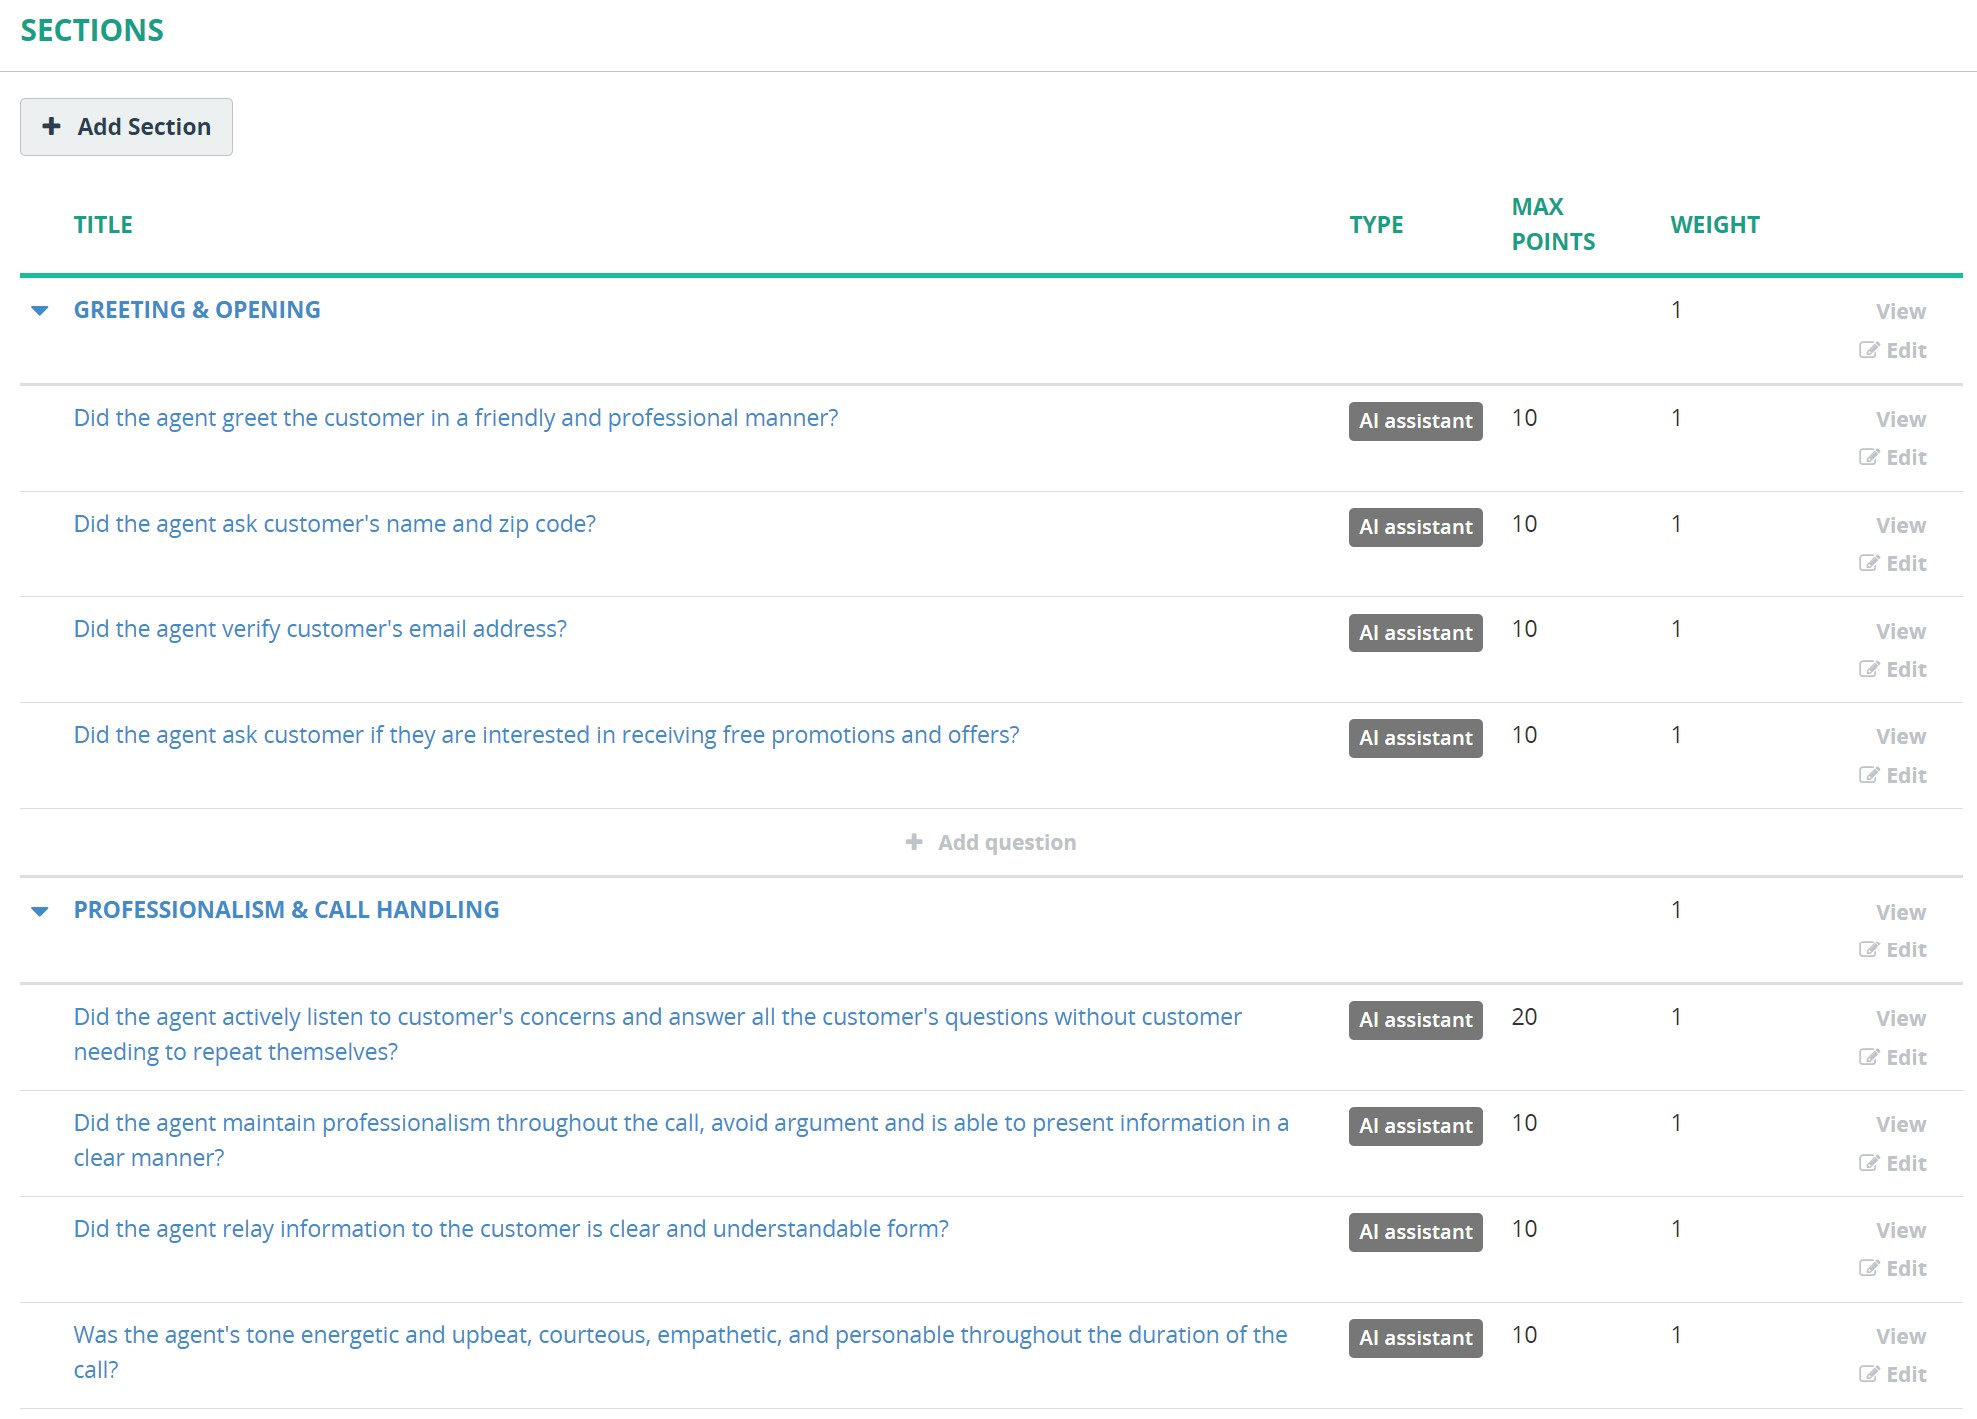Click AI assistant icon for email verification question
This screenshot has width=1977, height=1419.
pyautogui.click(x=1415, y=631)
